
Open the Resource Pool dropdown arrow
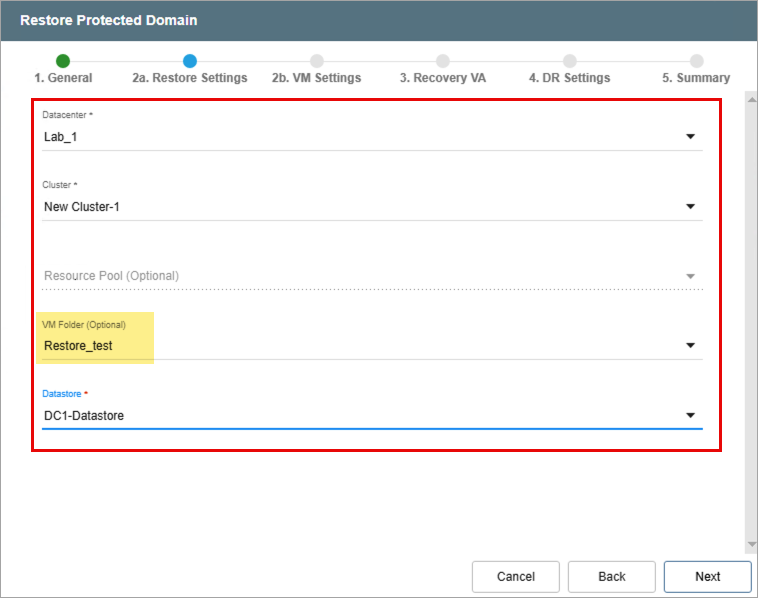pyautogui.click(x=690, y=276)
